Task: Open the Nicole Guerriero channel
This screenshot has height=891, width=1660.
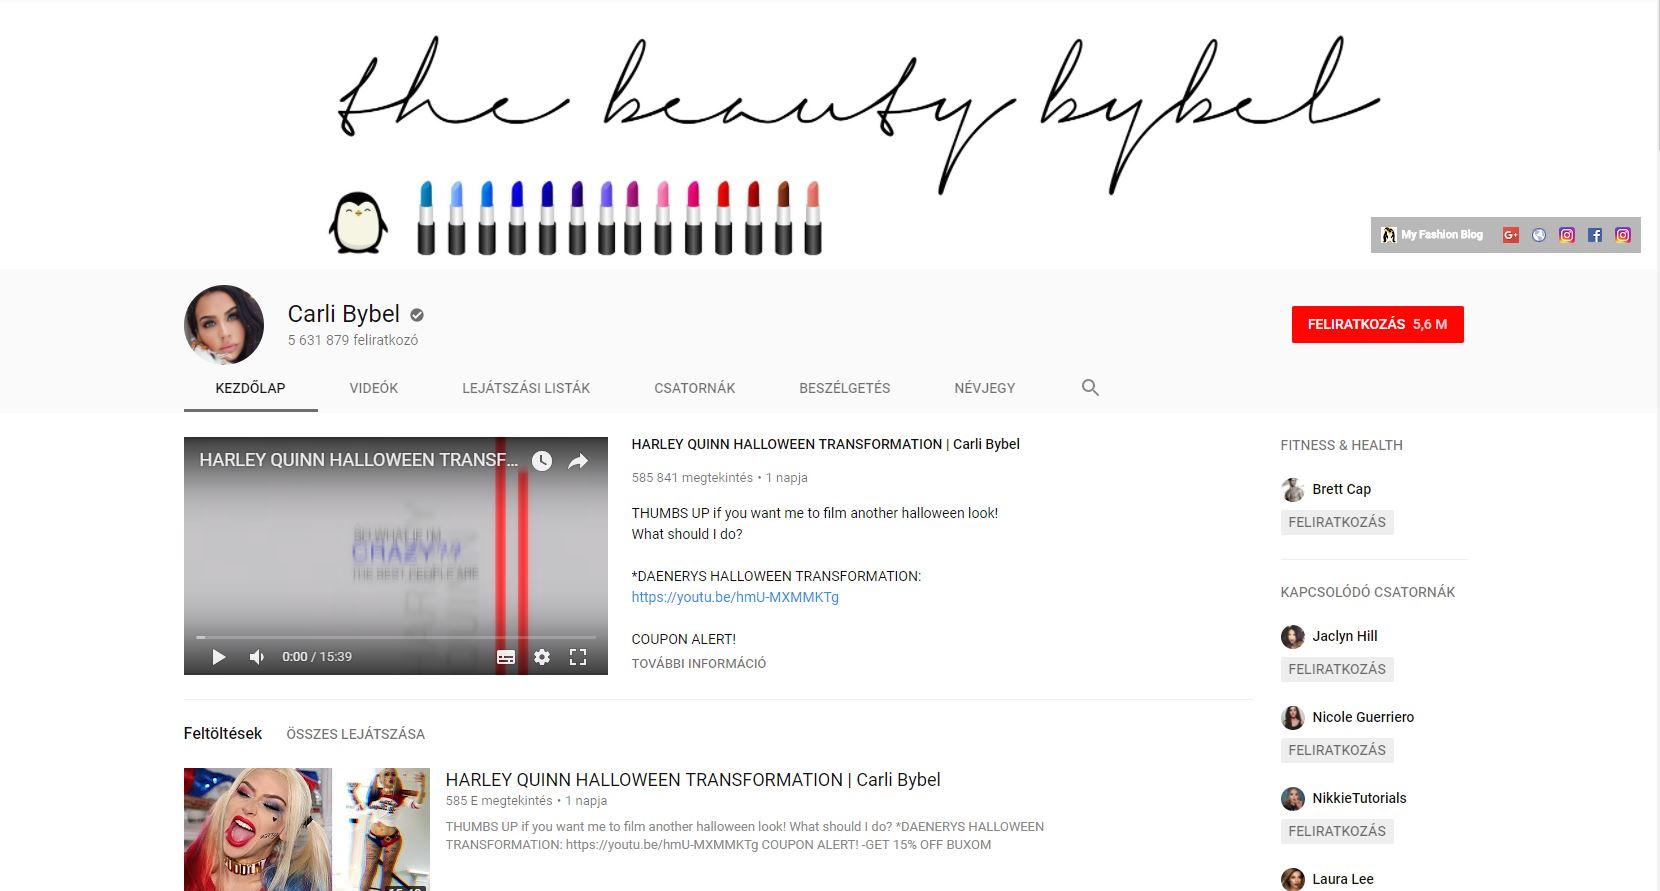Action: click(1363, 717)
